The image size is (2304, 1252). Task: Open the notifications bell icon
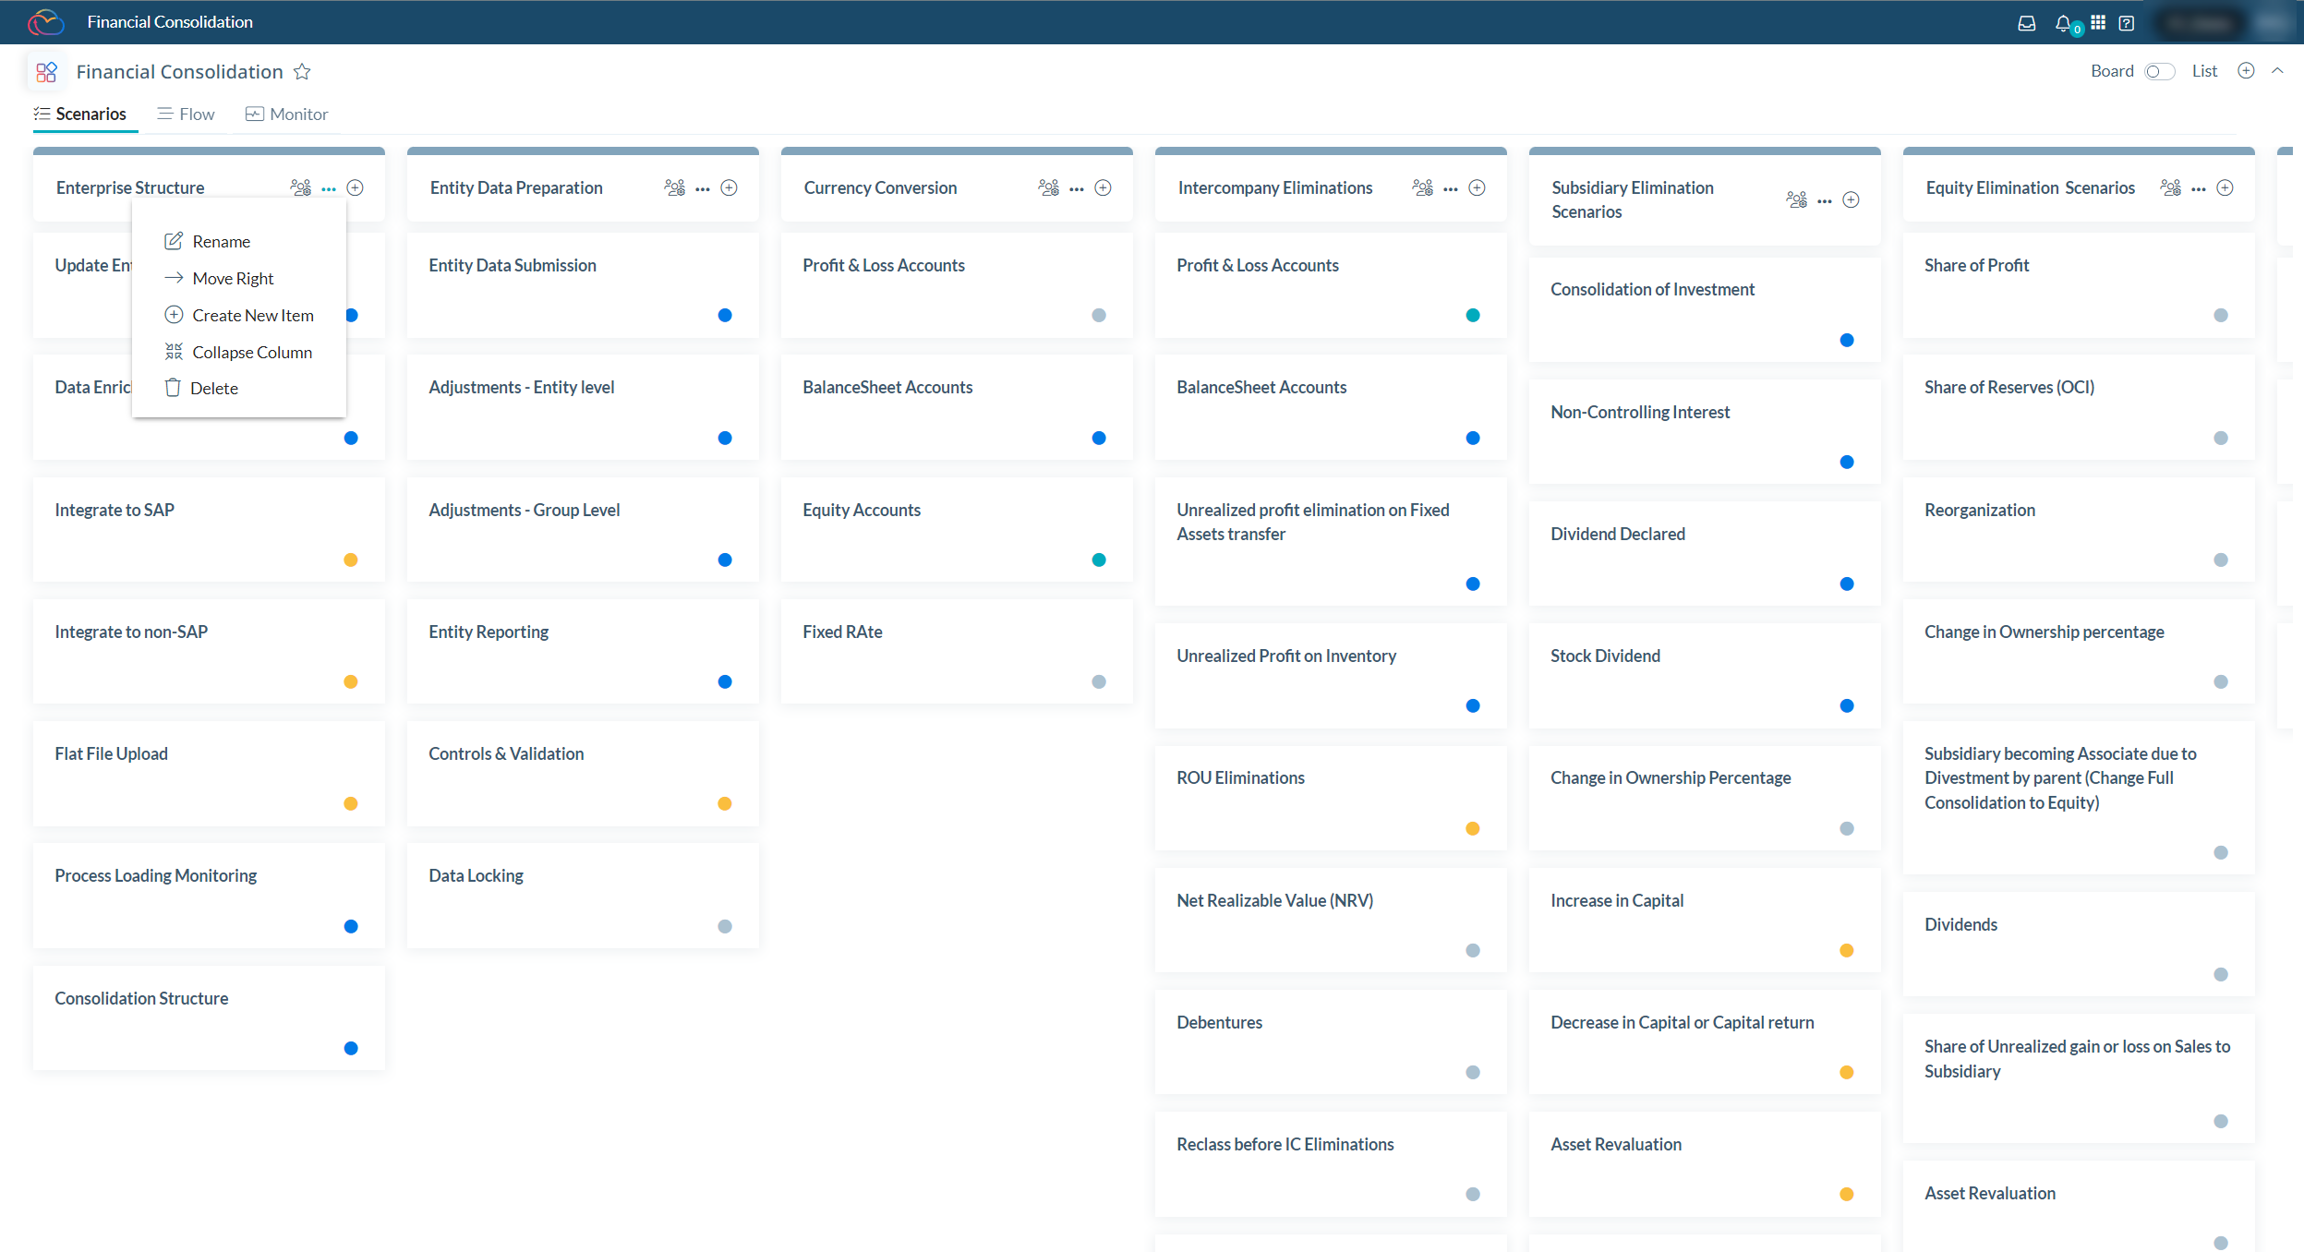click(x=2062, y=23)
